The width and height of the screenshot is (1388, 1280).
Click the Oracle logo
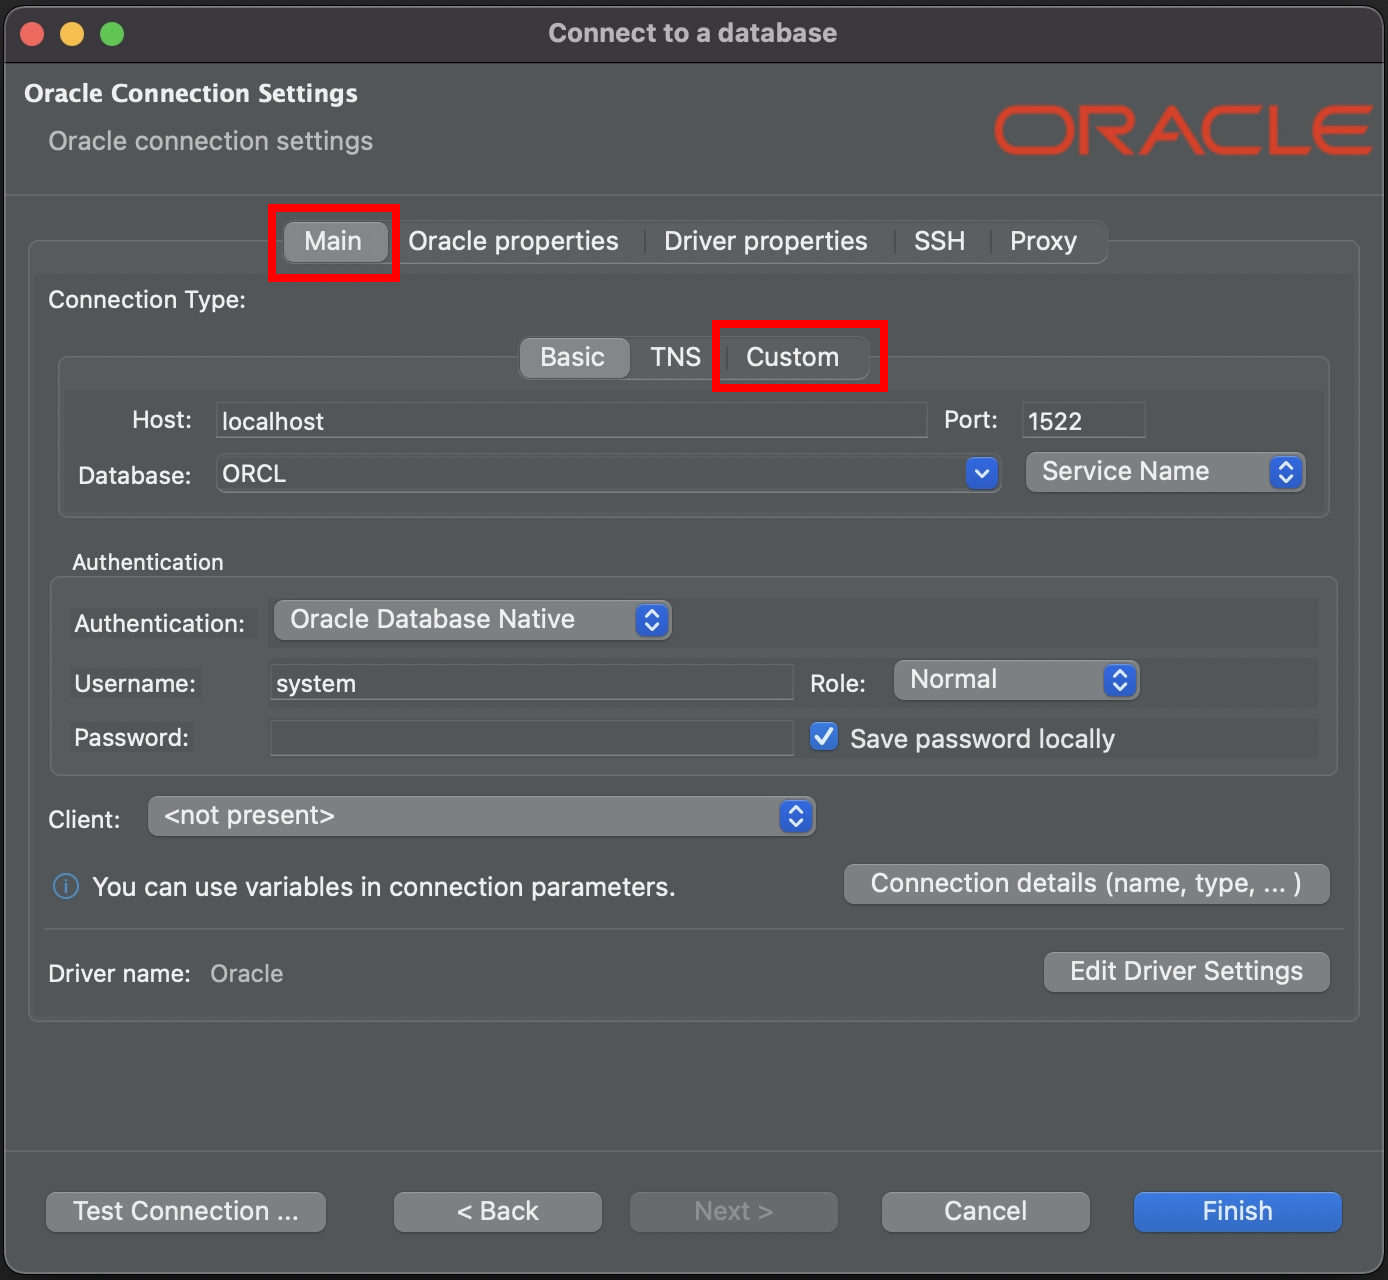click(x=1183, y=131)
